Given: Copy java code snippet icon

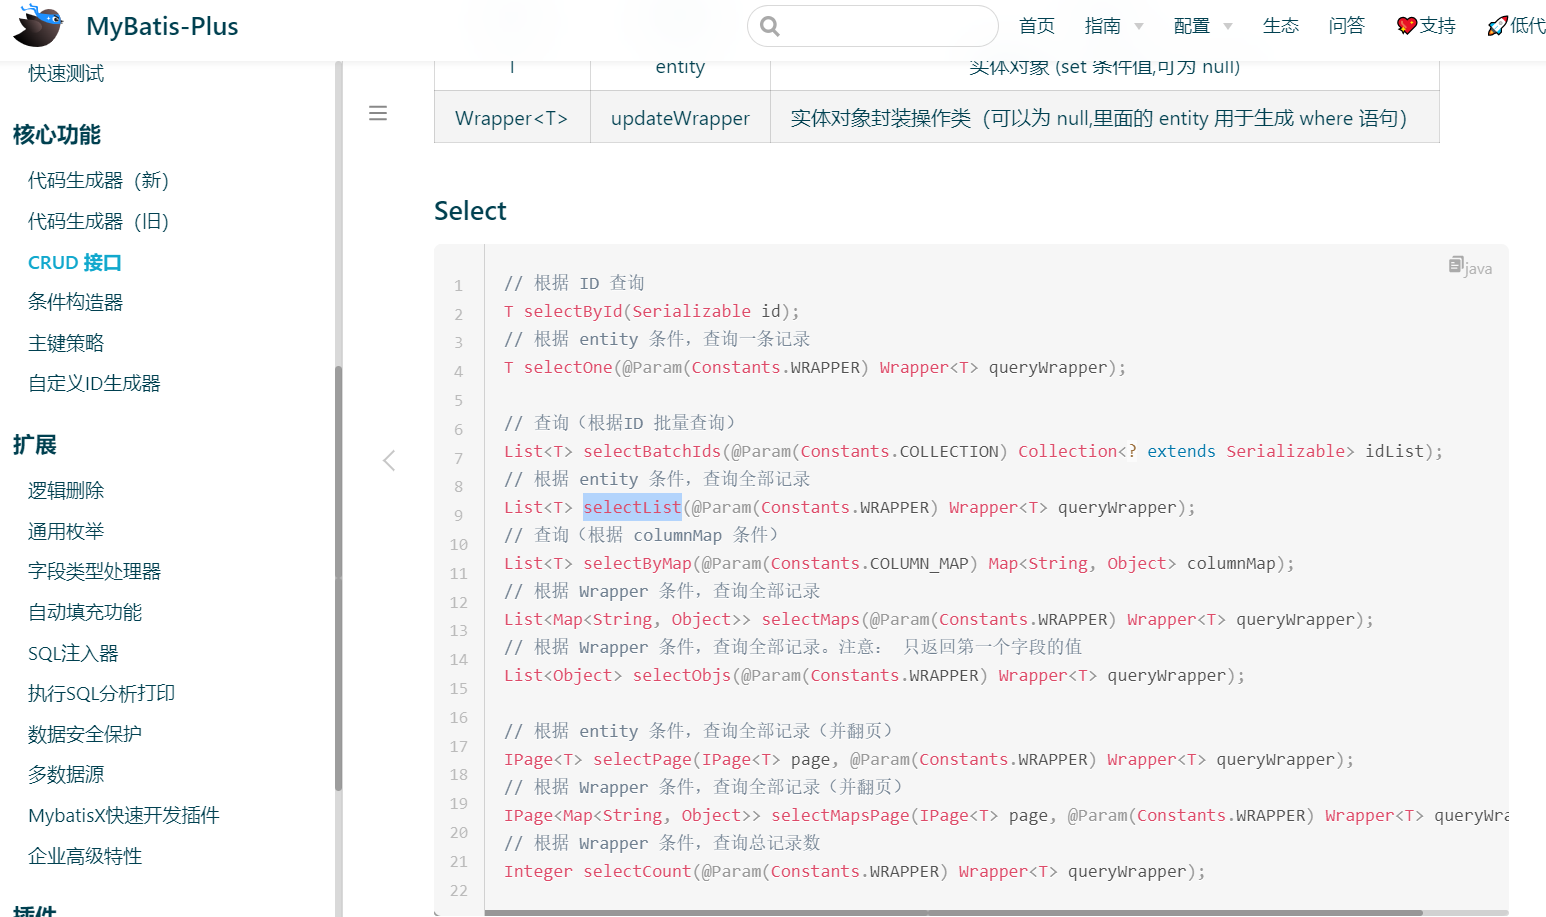Looking at the screenshot, I should tap(1456, 265).
